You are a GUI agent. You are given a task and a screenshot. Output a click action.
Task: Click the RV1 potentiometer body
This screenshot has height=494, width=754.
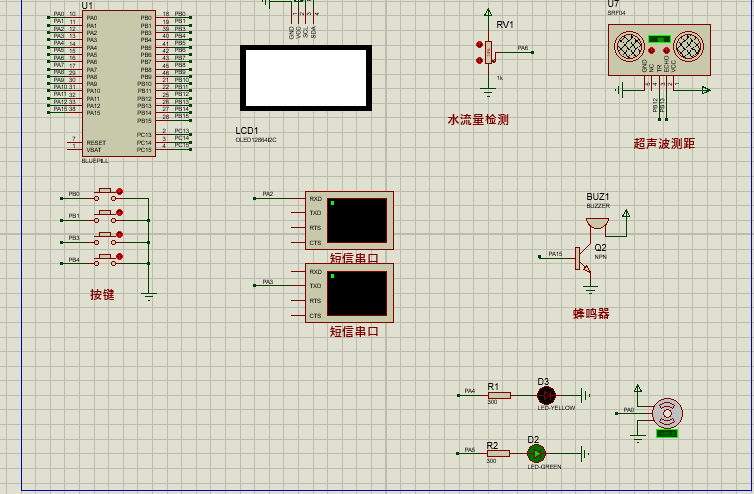pos(489,52)
